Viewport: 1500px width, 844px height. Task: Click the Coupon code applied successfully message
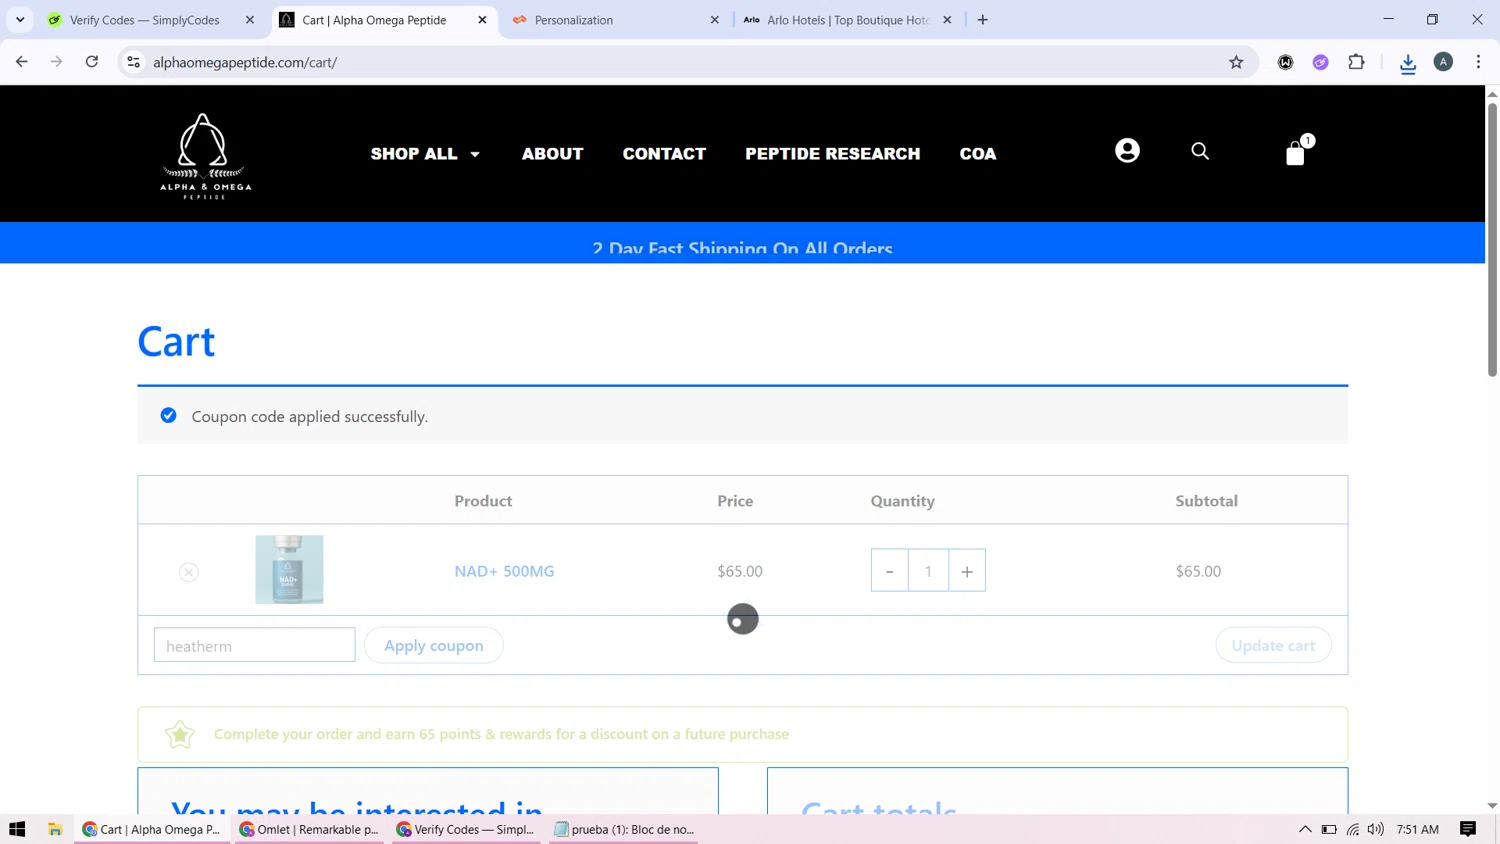pyautogui.click(x=309, y=417)
